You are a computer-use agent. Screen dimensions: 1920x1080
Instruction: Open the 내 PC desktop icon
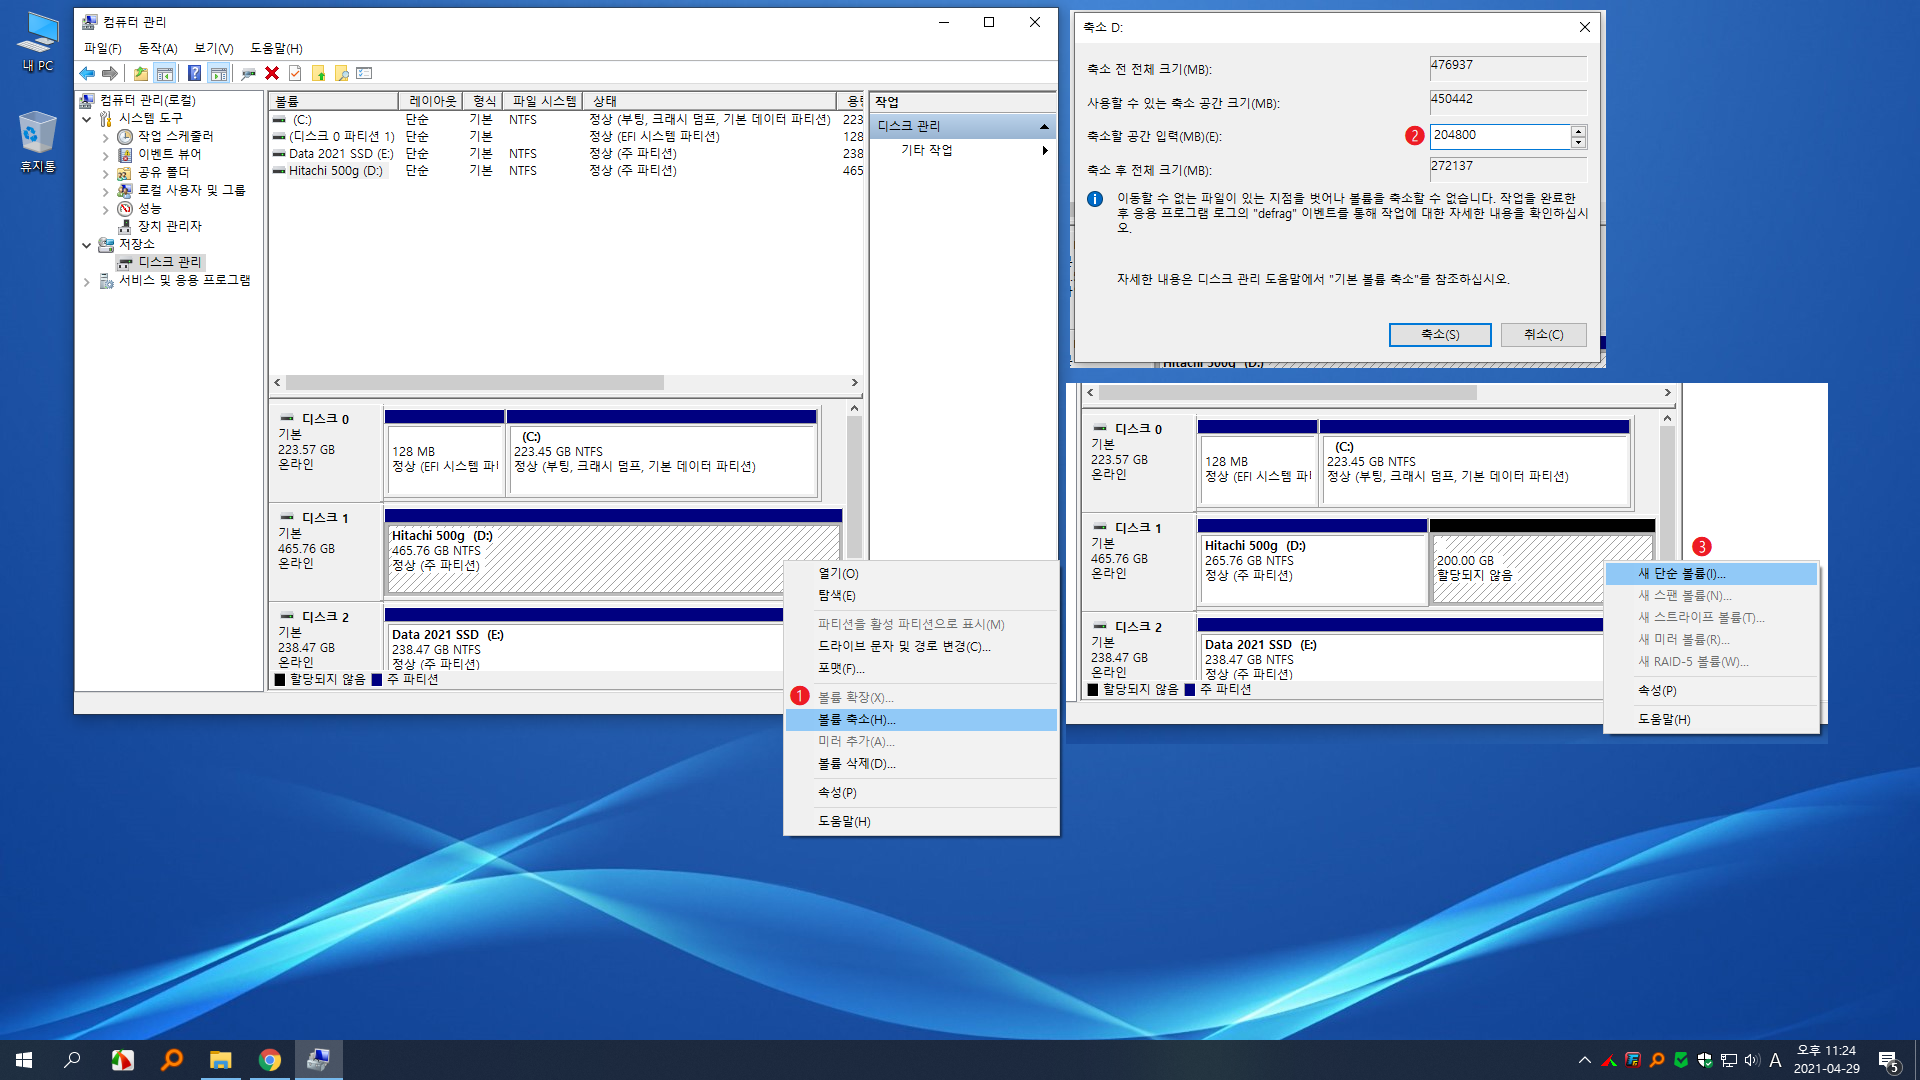pyautogui.click(x=38, y=41)
